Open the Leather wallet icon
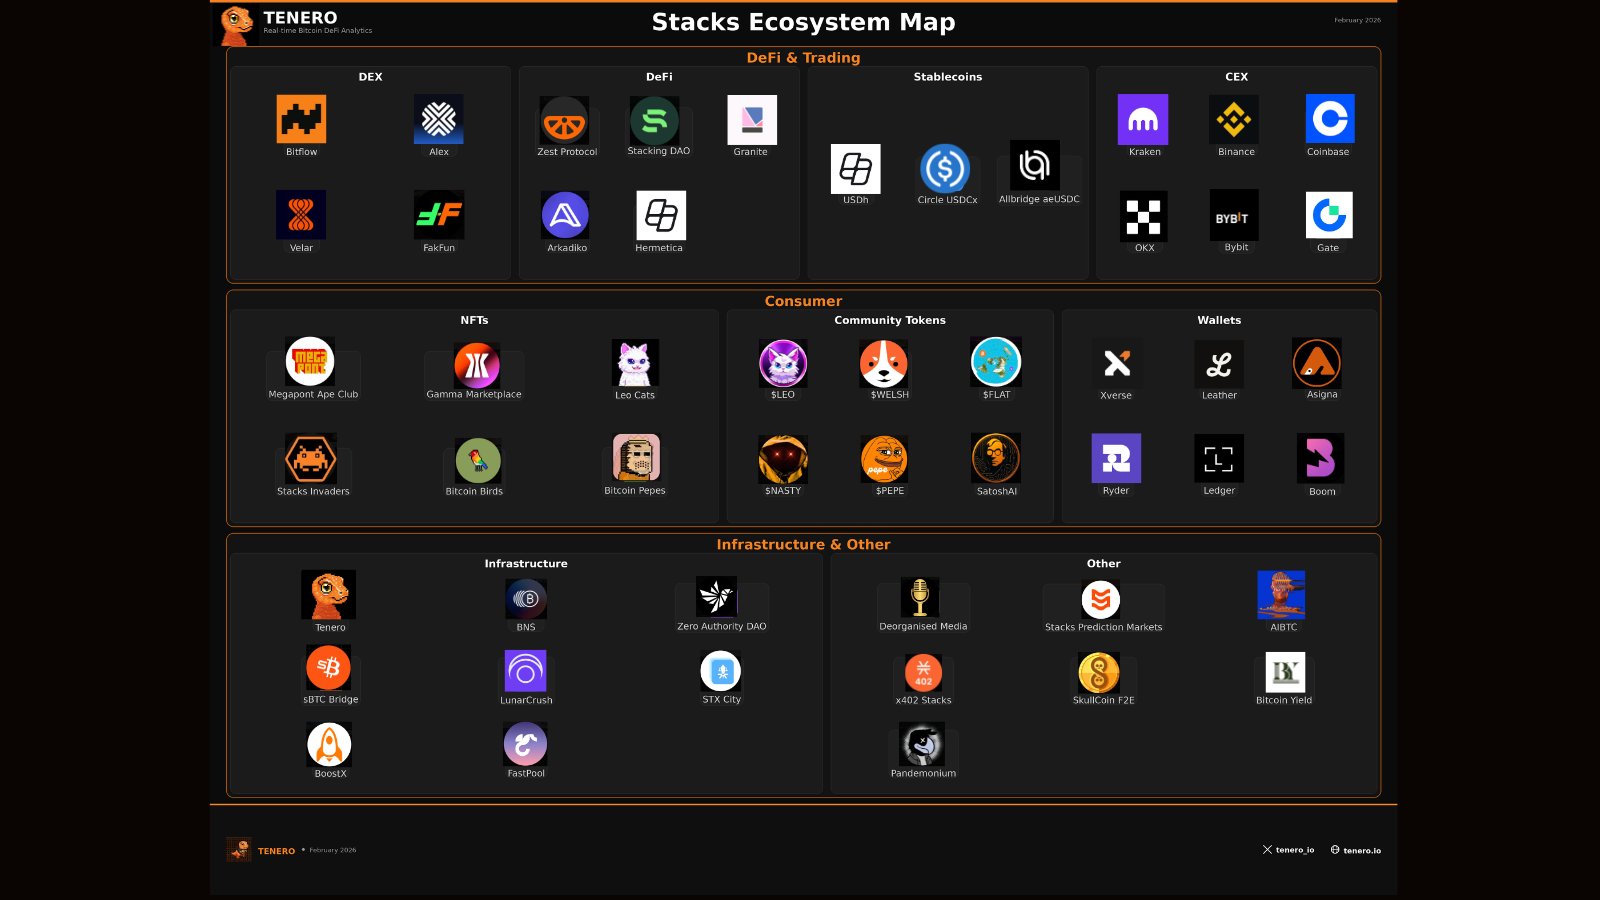The width and height of the screenshot is (1600, 900). point(1219,364)
